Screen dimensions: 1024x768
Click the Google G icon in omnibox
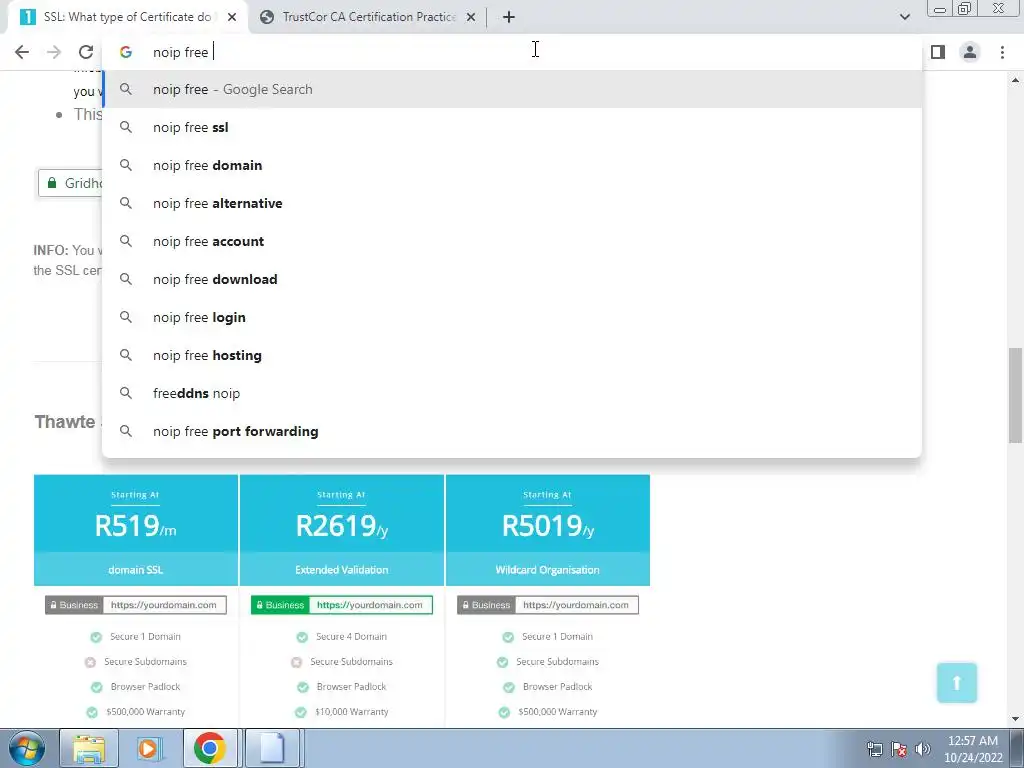pos(125,52)
